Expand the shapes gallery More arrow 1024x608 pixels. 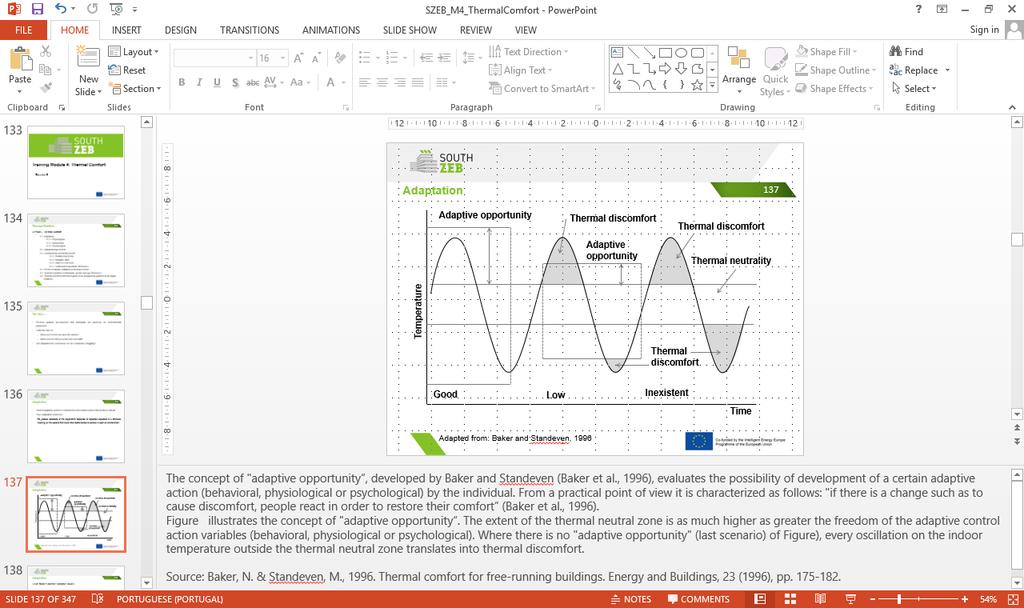(x=712, y=85)
